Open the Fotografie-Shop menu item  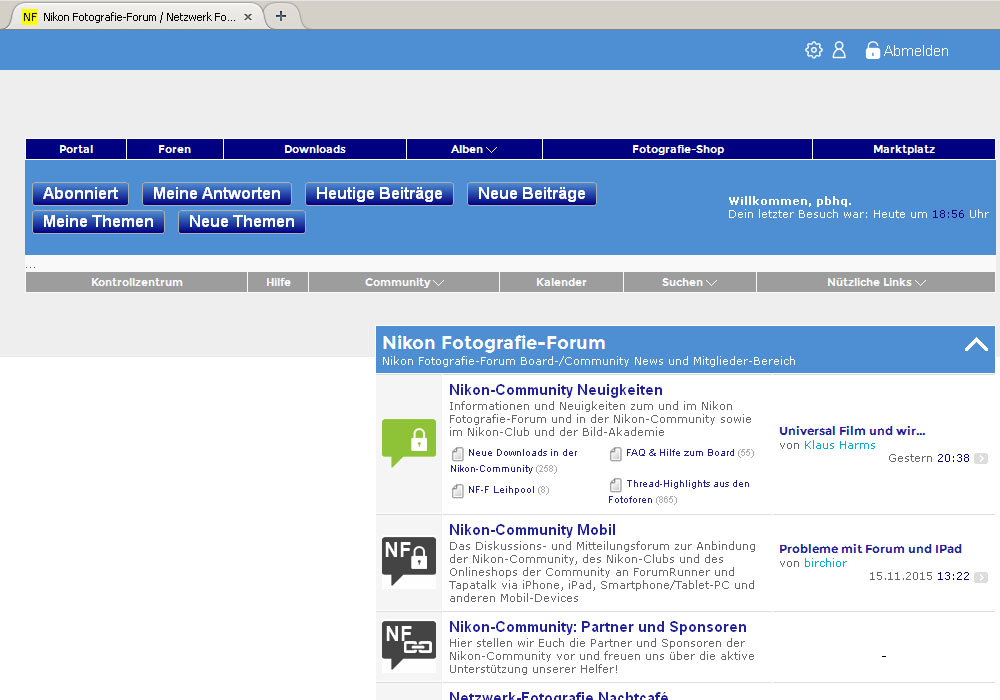click(x=677, y=149)
